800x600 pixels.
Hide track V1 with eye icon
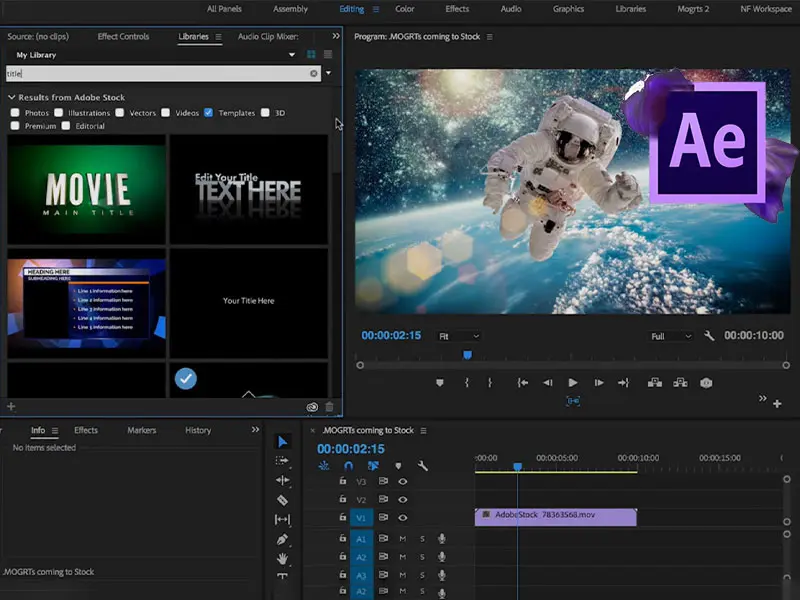click(x=403, y=517)
